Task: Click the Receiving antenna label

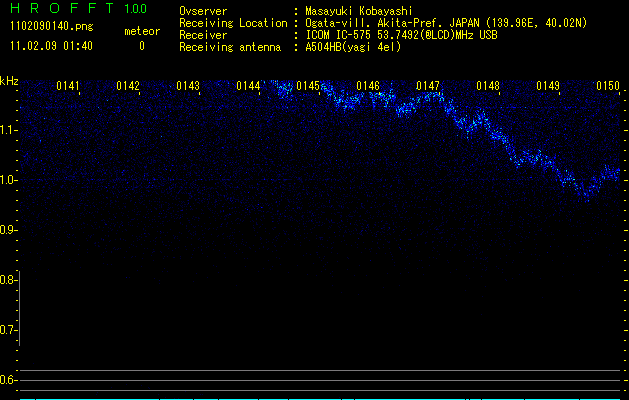Action: coord(230,47)
